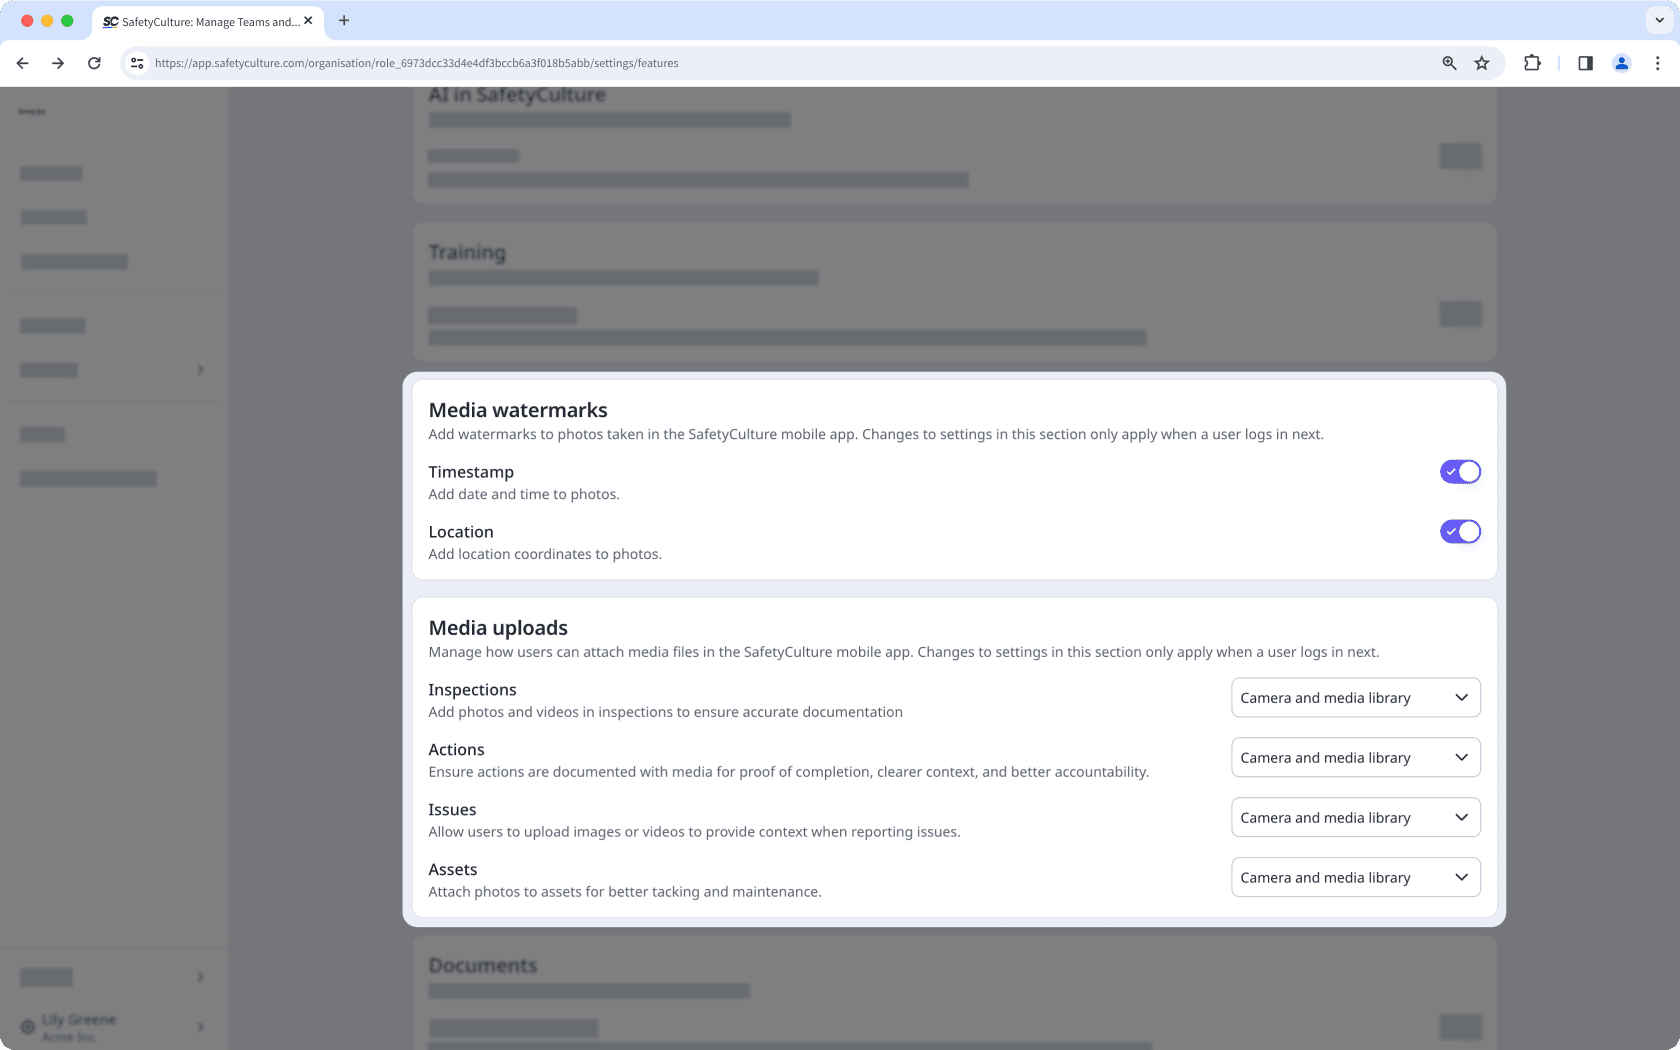Open the zoom magnifier in the address bar

click(1448, 62)
